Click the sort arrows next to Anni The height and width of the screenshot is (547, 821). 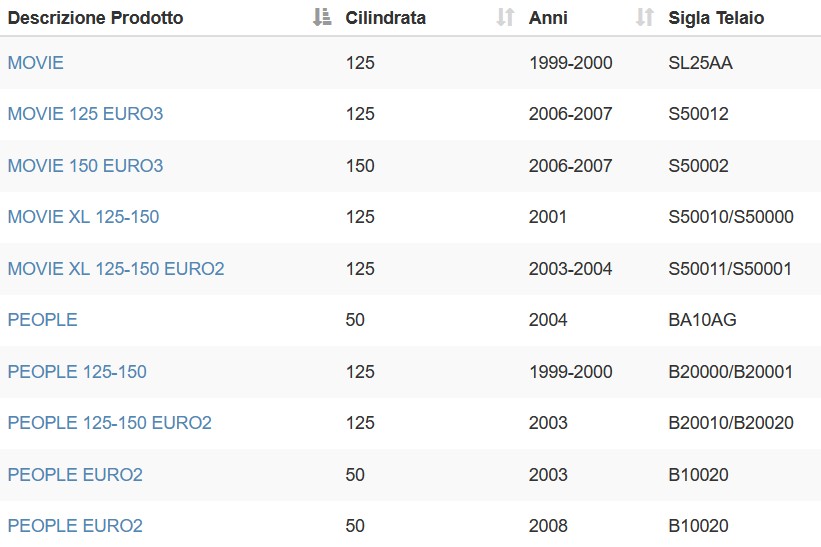click(x=645, y=17)
